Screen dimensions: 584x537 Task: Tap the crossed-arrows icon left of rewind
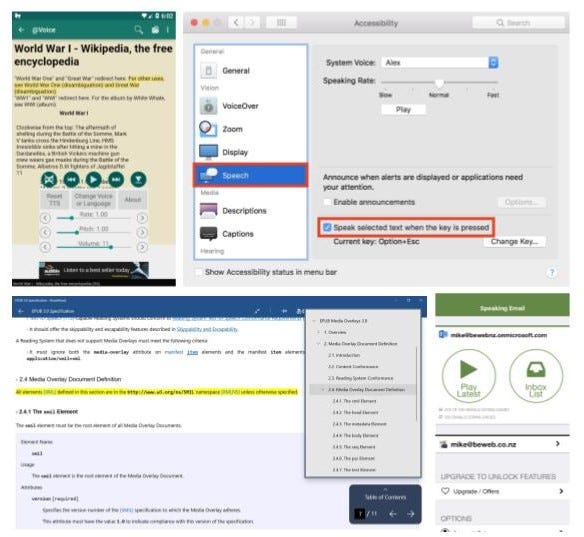(49, 179)
